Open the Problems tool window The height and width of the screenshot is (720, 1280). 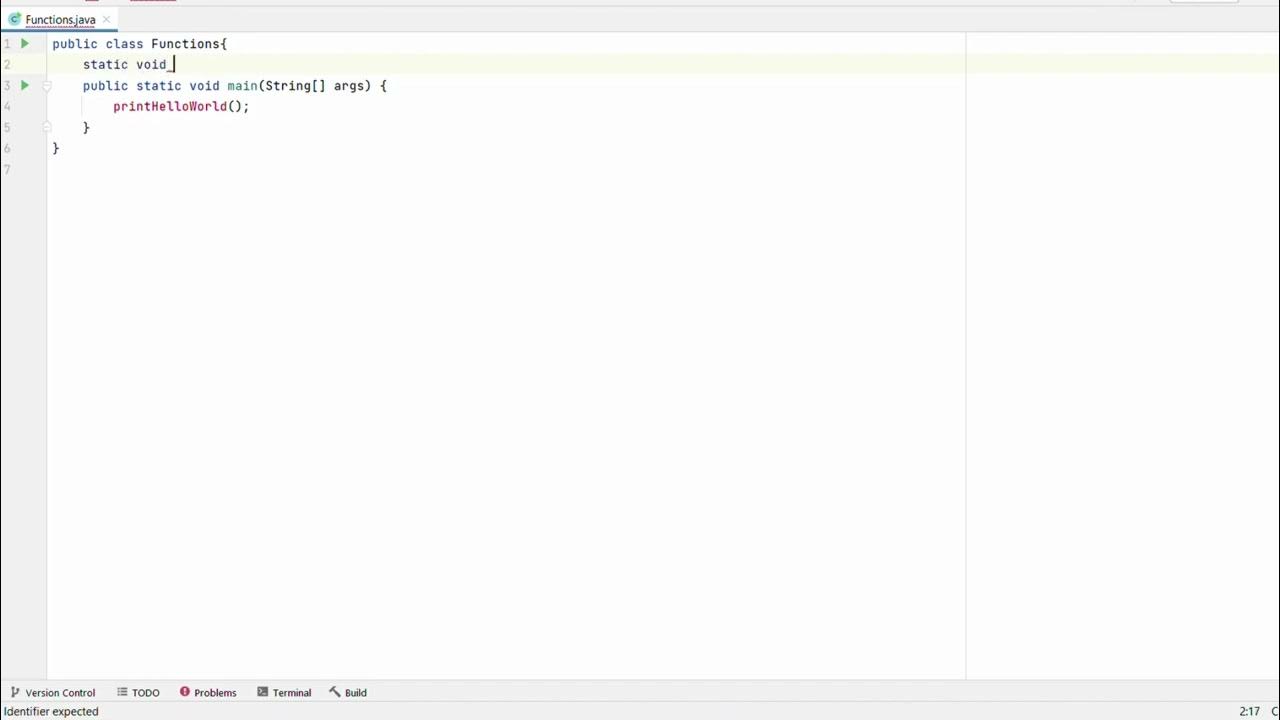(208, 692)
